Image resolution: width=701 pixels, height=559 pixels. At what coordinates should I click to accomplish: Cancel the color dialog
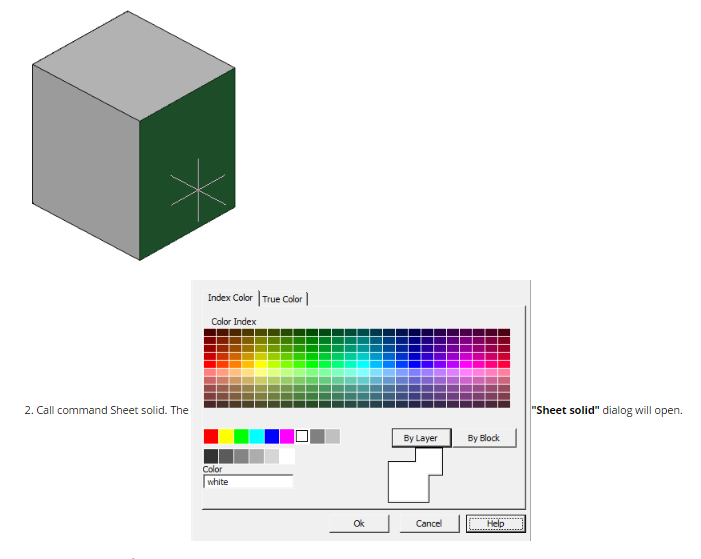pyautogui.click(x=429, y=523)
